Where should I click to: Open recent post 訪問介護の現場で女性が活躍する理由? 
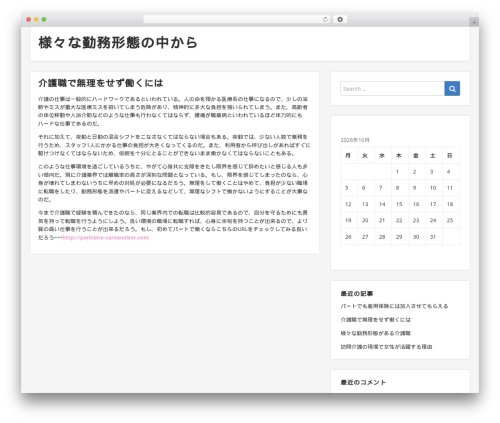pyautogui.click(x=386, y=347)
